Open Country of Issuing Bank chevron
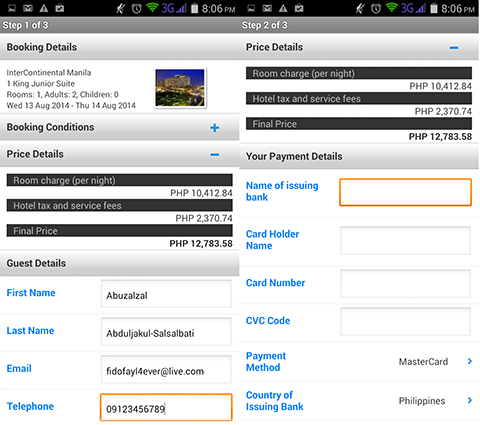The width and height of the screenshot is (480, 425). [470, 400]
